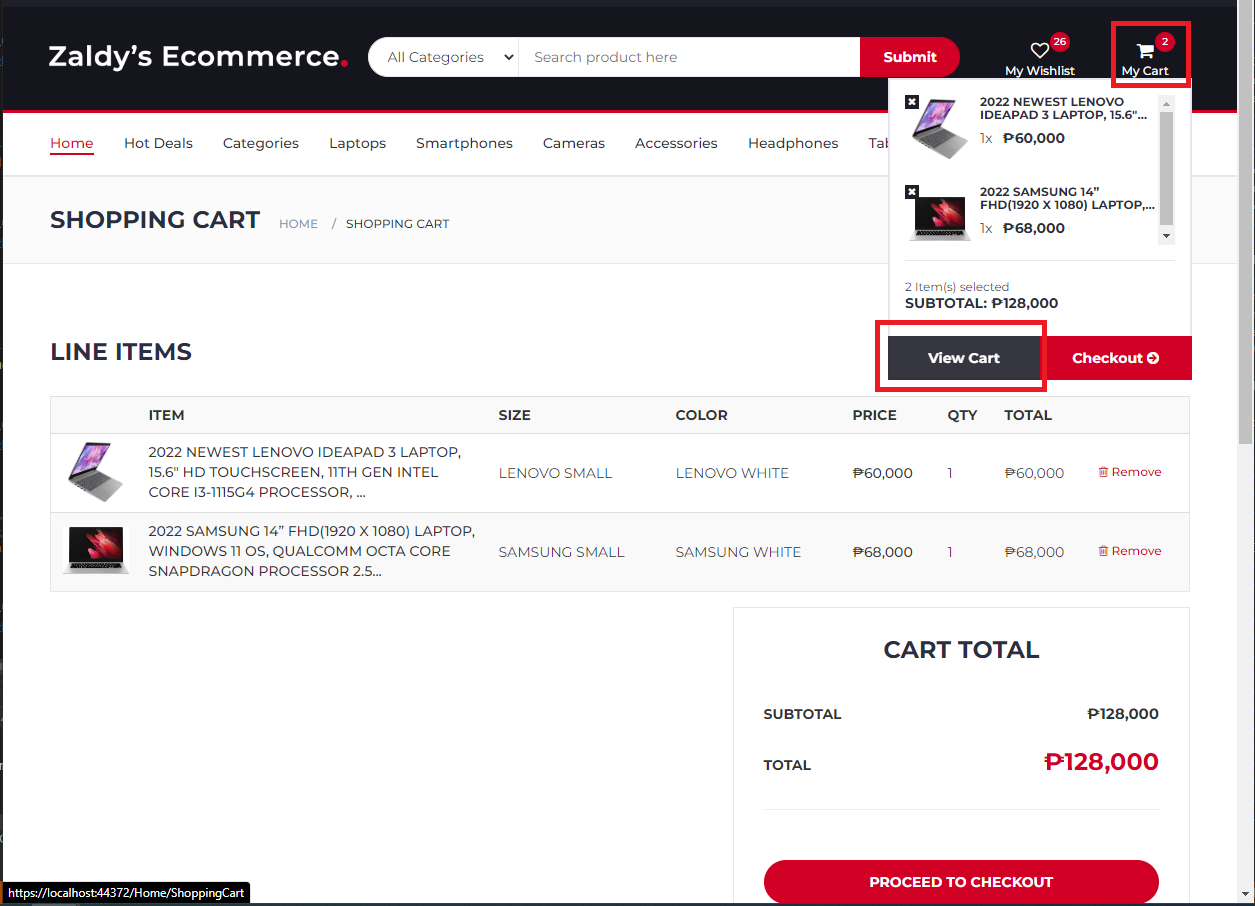Follow the HOME breadcrumb link
The height and width of the screenshot is (906, 1255).
tap(298, 223)
